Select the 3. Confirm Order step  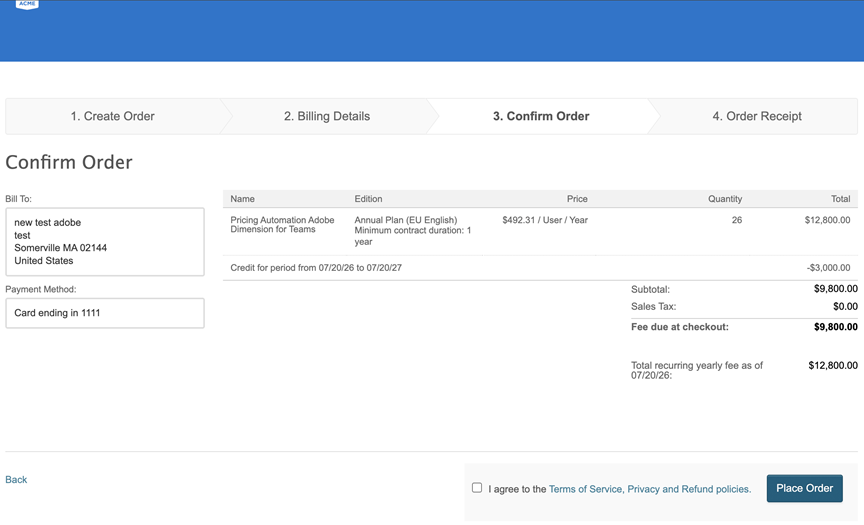click(x=541, y=116)
